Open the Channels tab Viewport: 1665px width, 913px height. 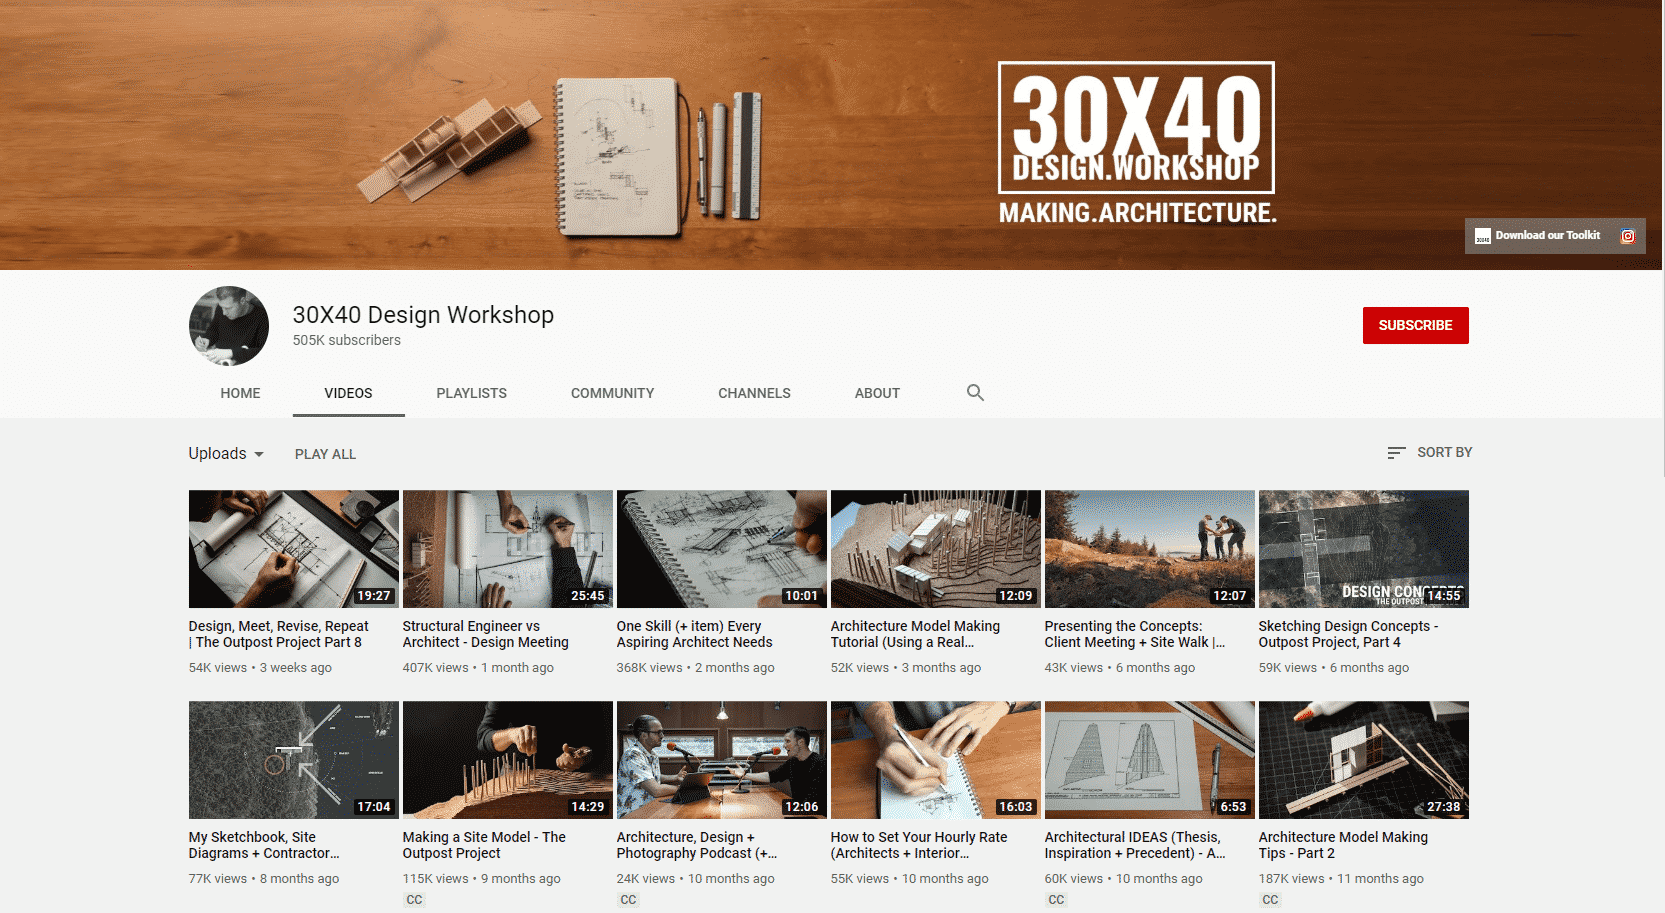tap(754, 393)
